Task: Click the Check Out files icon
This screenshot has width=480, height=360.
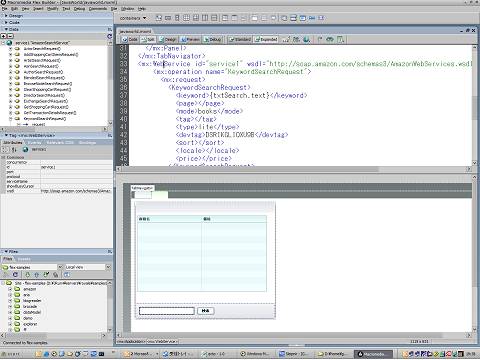Action: 46,275
